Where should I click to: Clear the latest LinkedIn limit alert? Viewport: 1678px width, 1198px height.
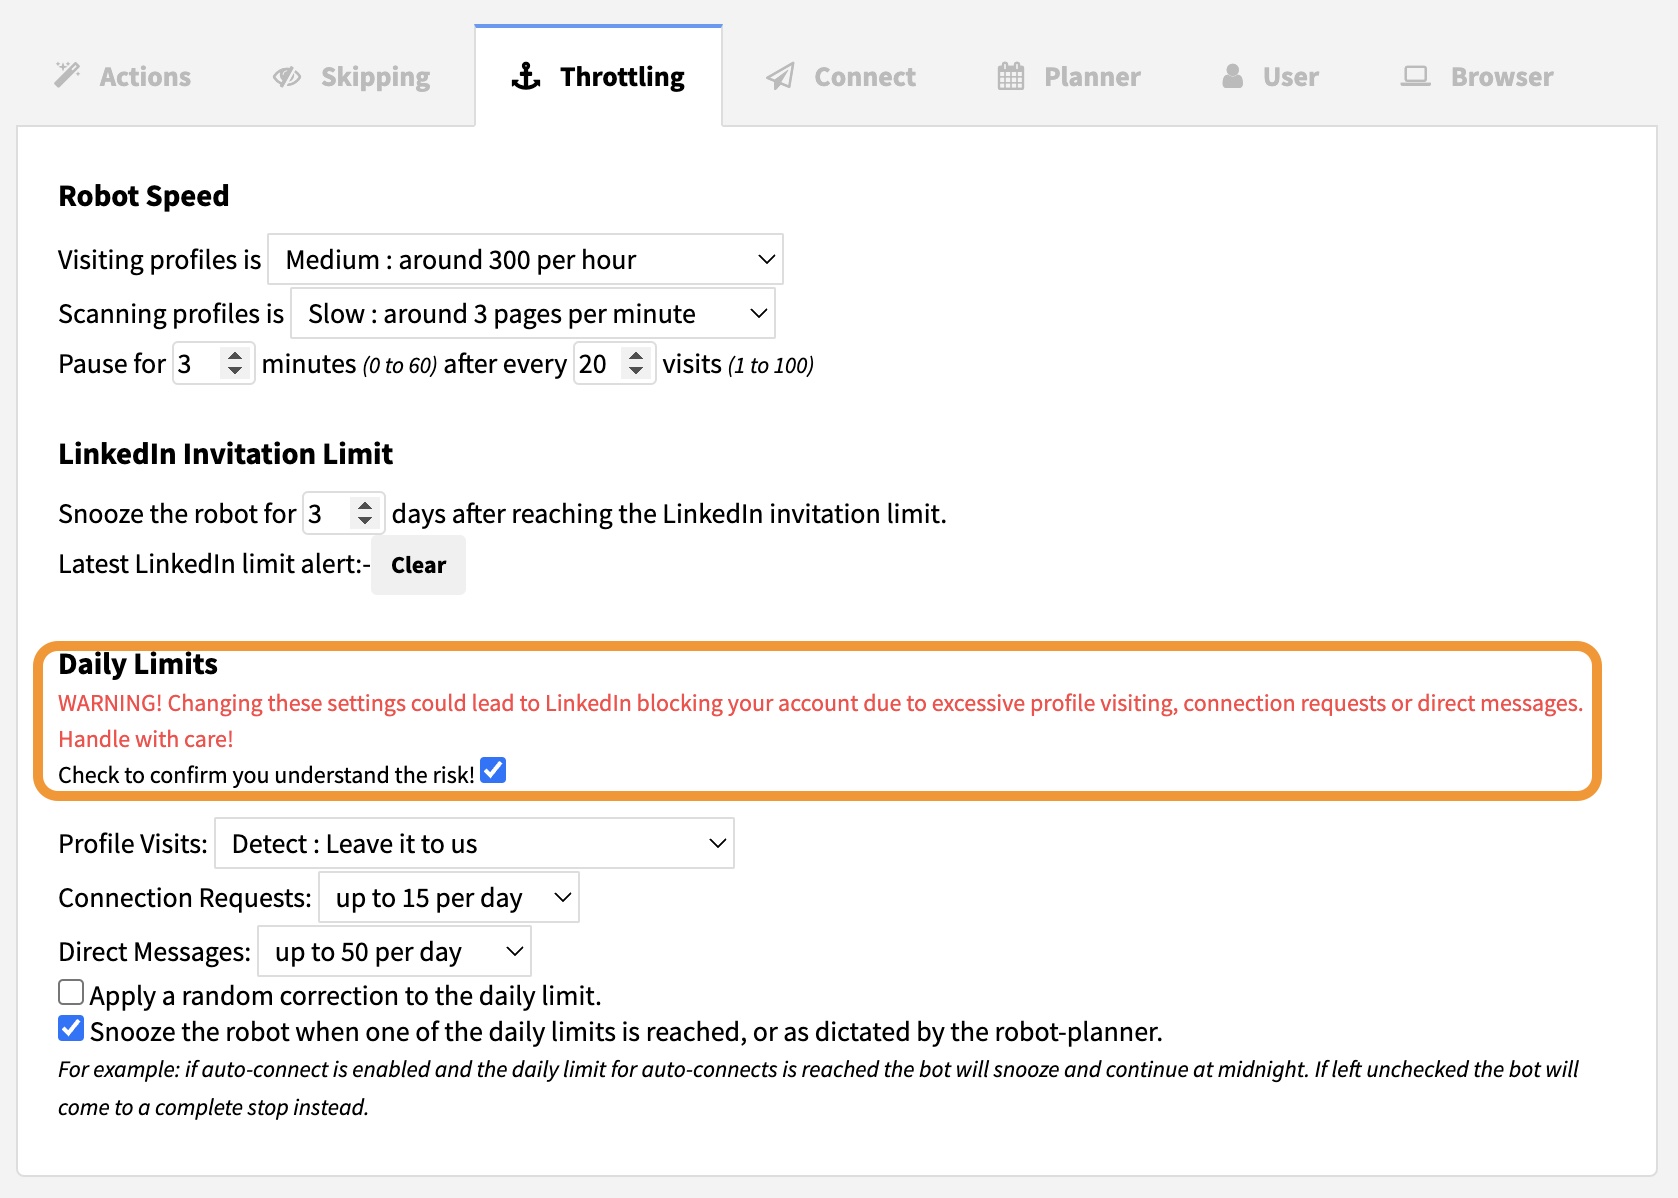point(418,565)
